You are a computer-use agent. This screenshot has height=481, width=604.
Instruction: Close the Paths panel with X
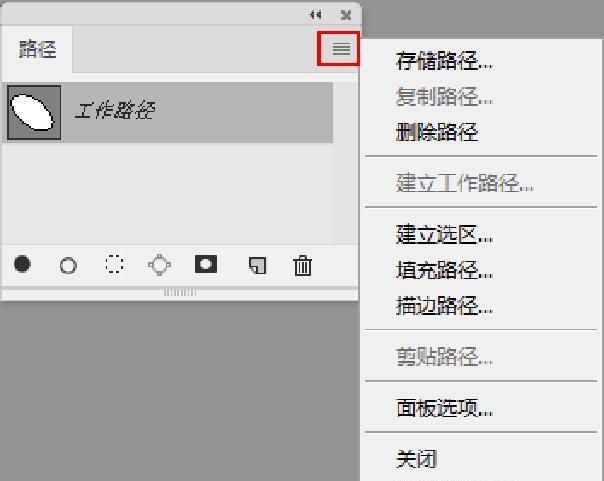(x=346, y=15)
